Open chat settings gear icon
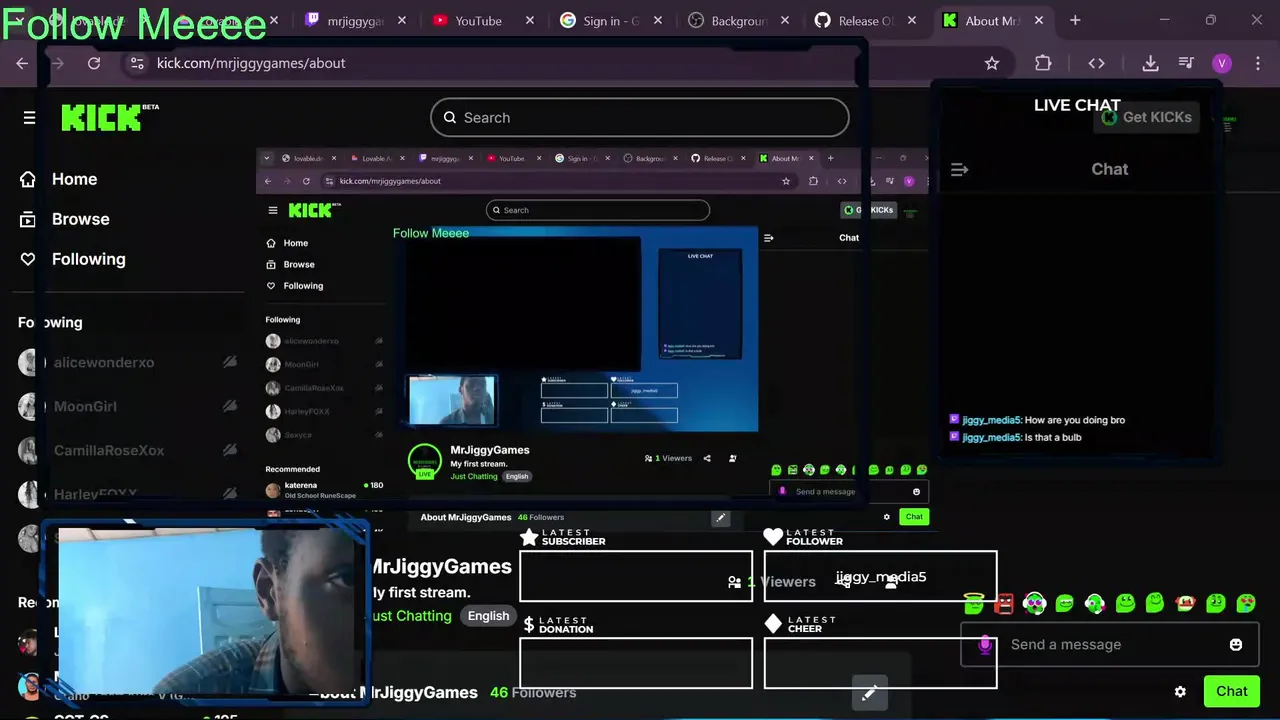 [x=1180, y=691]
